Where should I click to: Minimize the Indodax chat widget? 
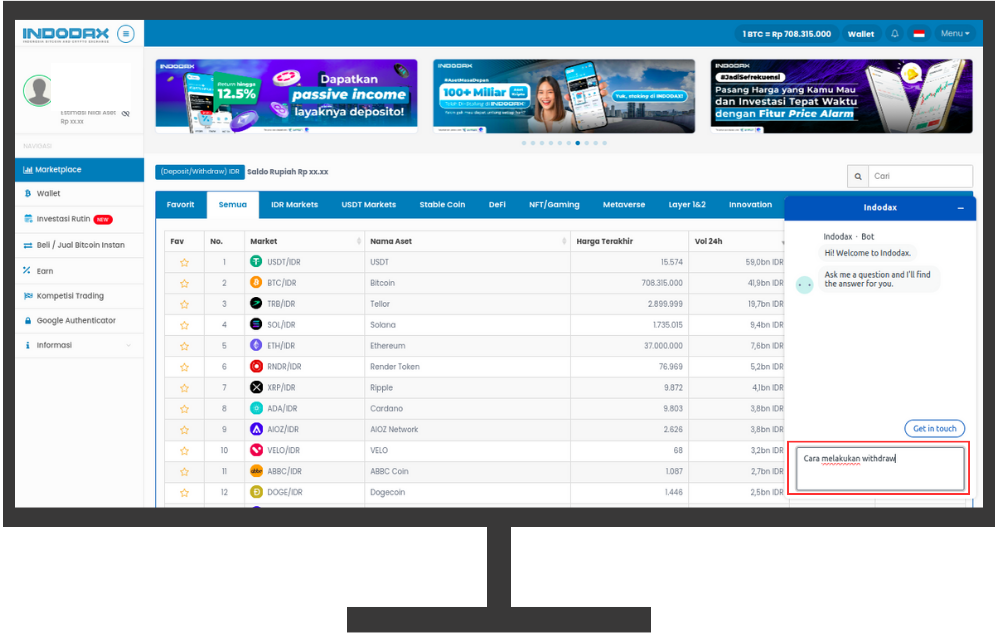[x=961, y=208]
